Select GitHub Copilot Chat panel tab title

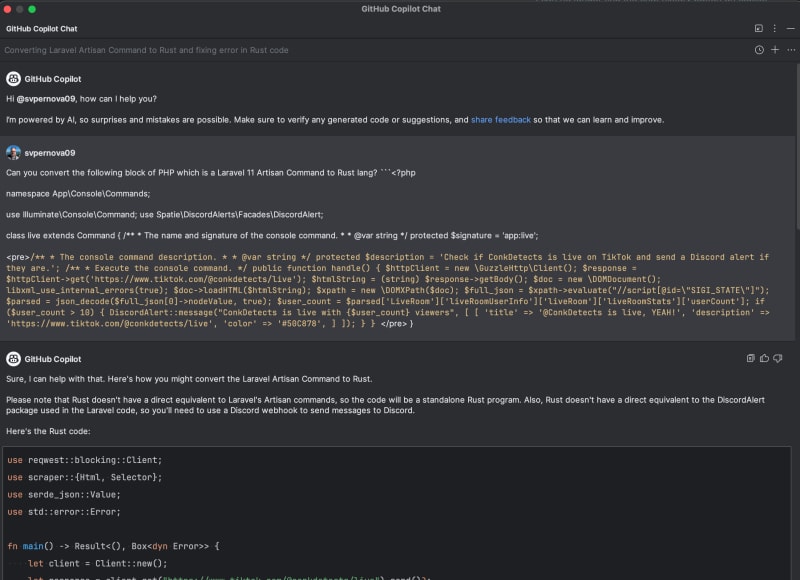coord(41,29)
